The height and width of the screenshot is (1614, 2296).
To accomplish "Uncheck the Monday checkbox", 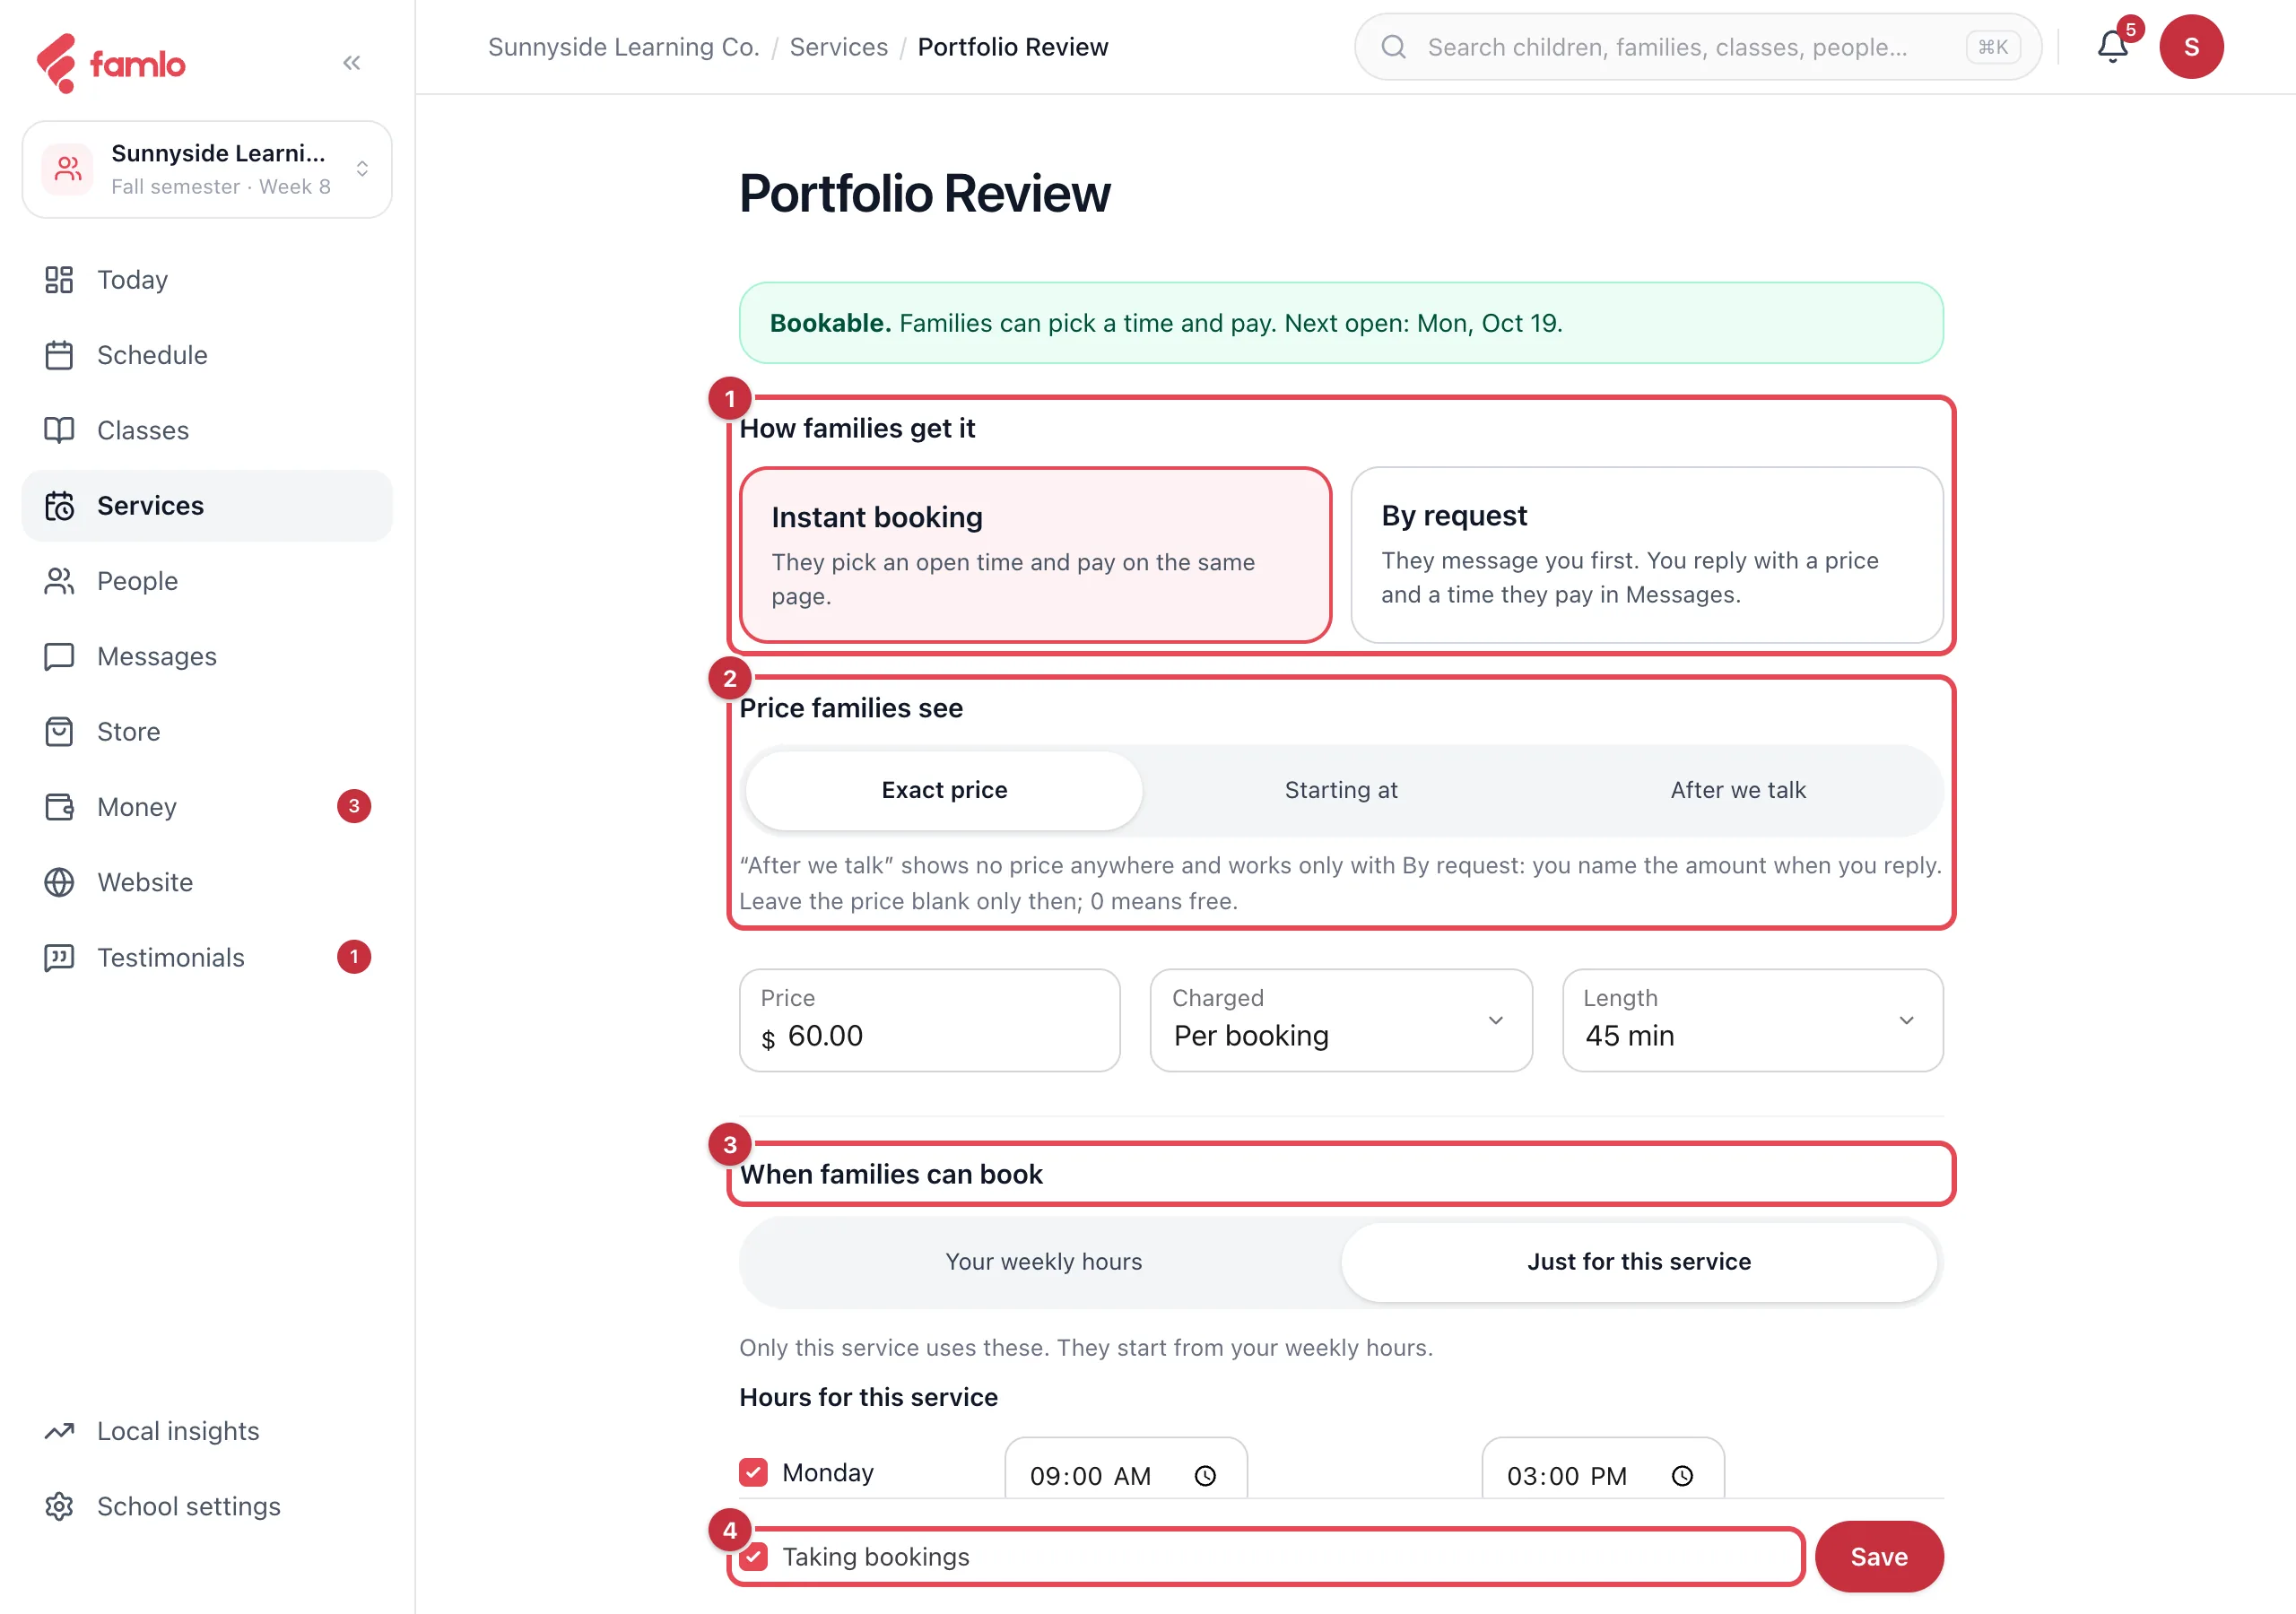I will click(x=753, y=1472).
